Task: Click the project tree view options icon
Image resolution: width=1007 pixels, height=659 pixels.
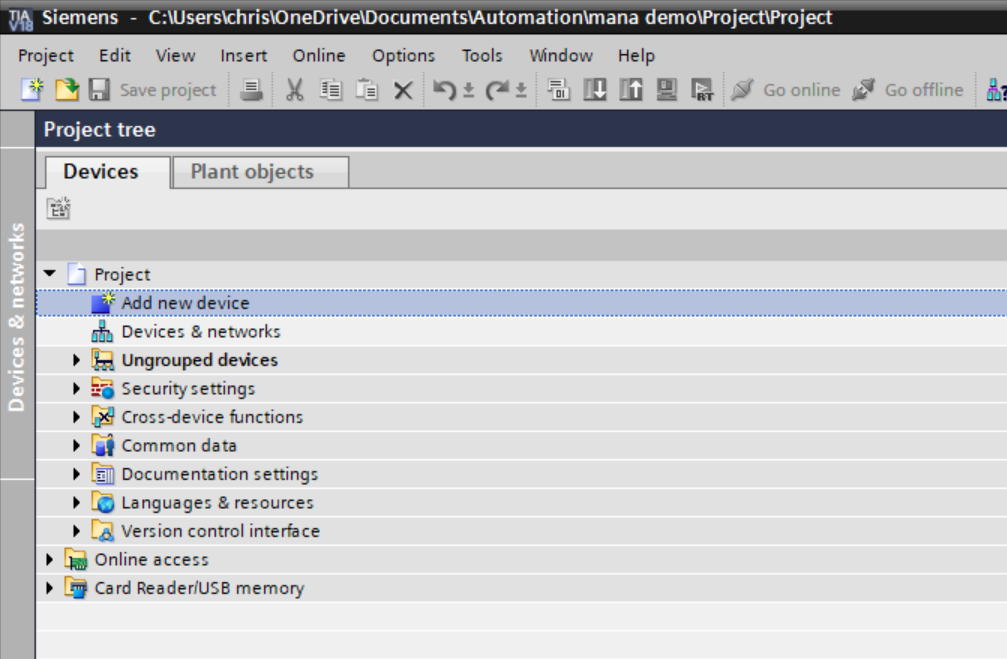Action: (x=58, y=208)
